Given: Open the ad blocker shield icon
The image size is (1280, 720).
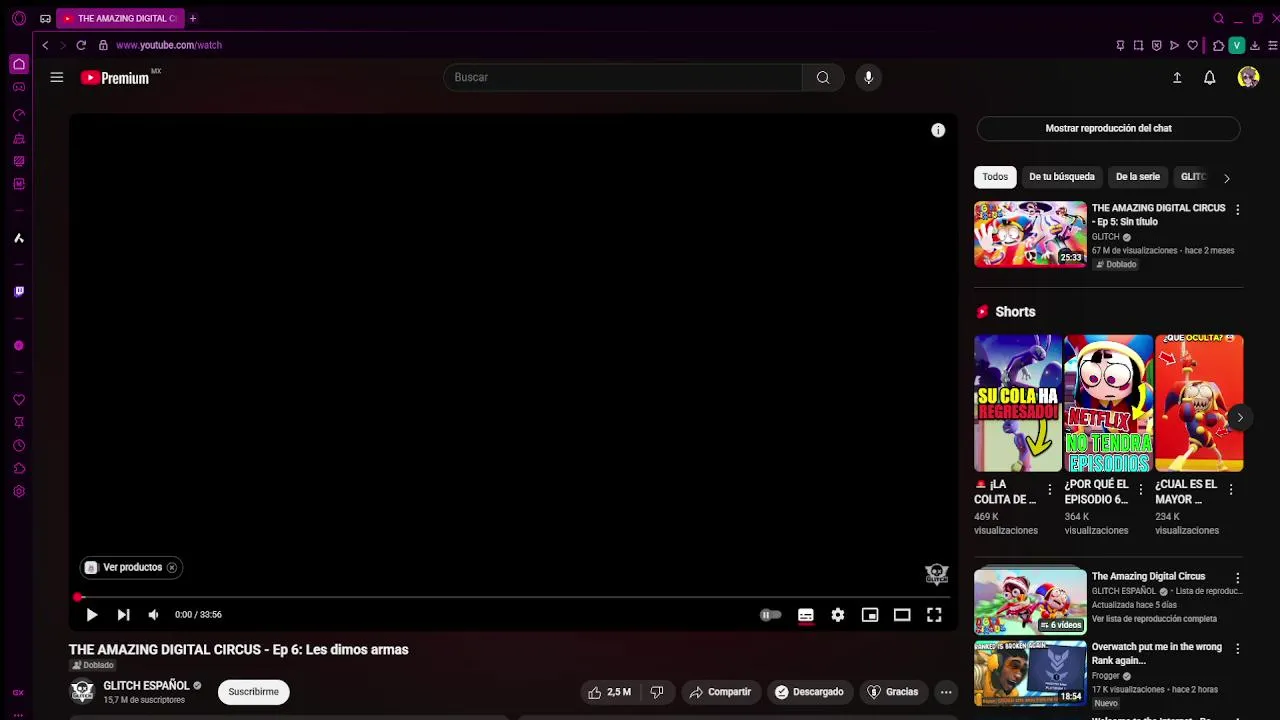Looking at the screenshot, I should coord(1156,45).
